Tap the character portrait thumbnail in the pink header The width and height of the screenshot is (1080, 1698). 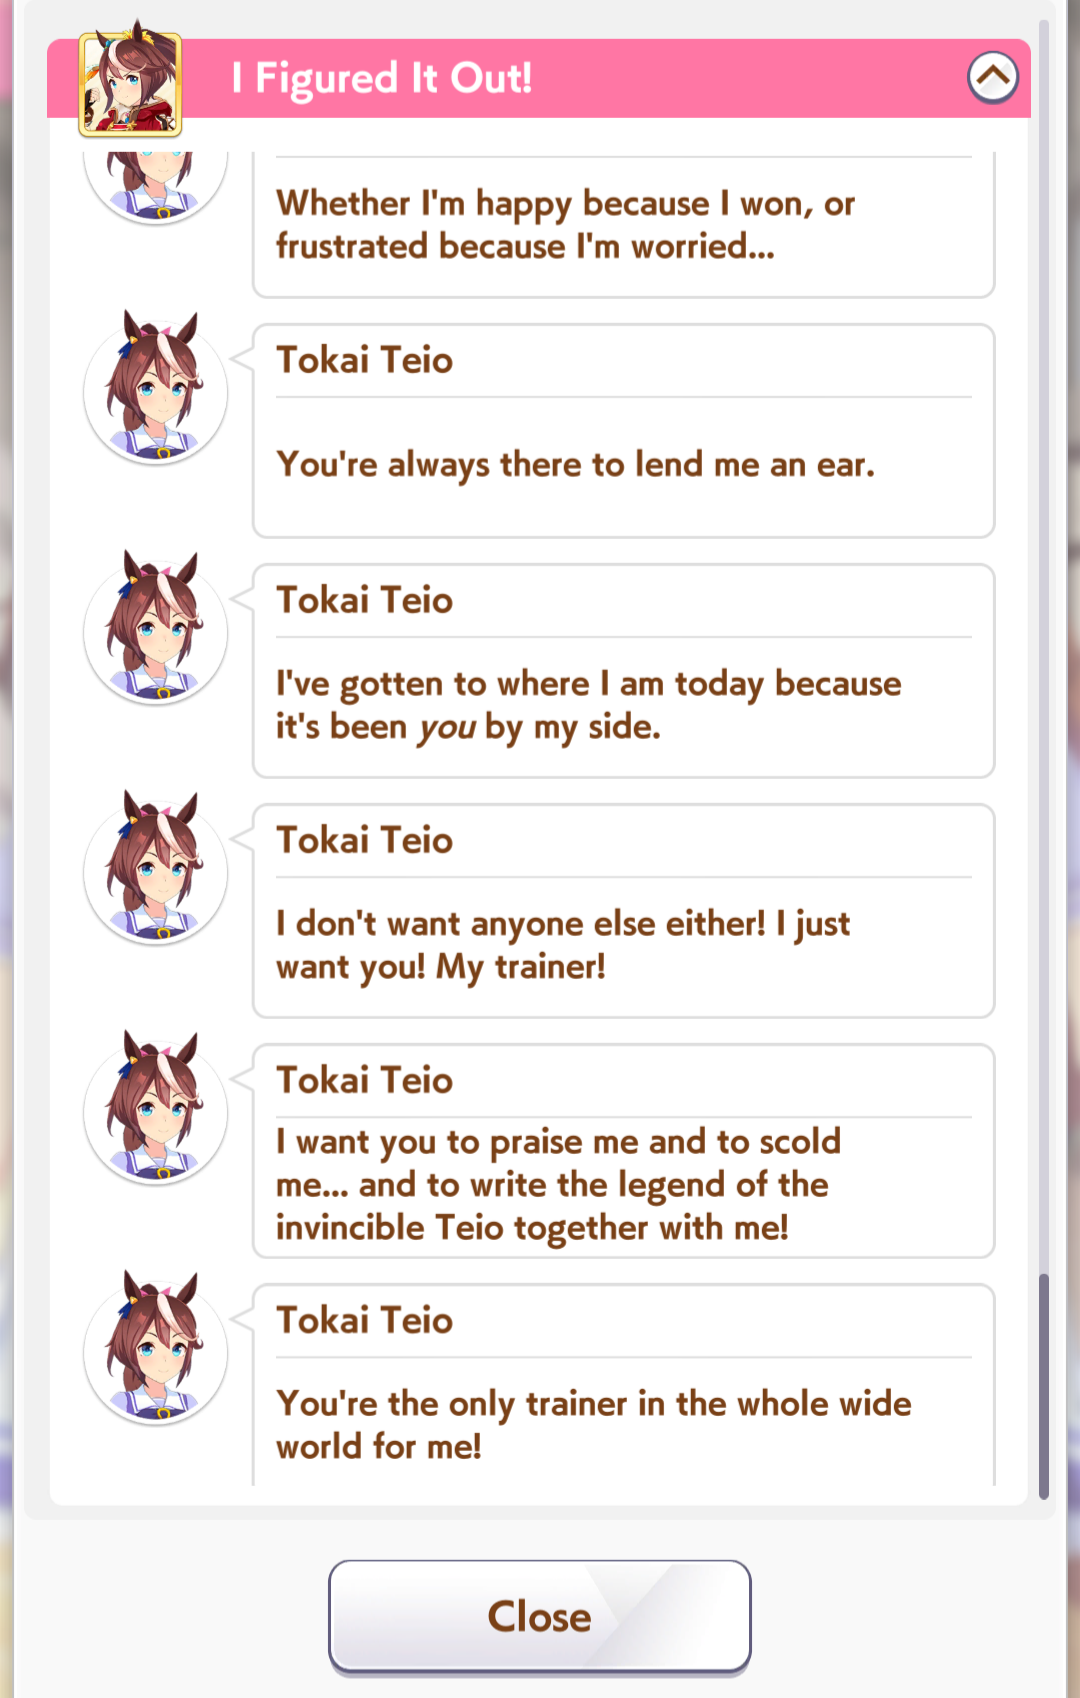point(130,84)
